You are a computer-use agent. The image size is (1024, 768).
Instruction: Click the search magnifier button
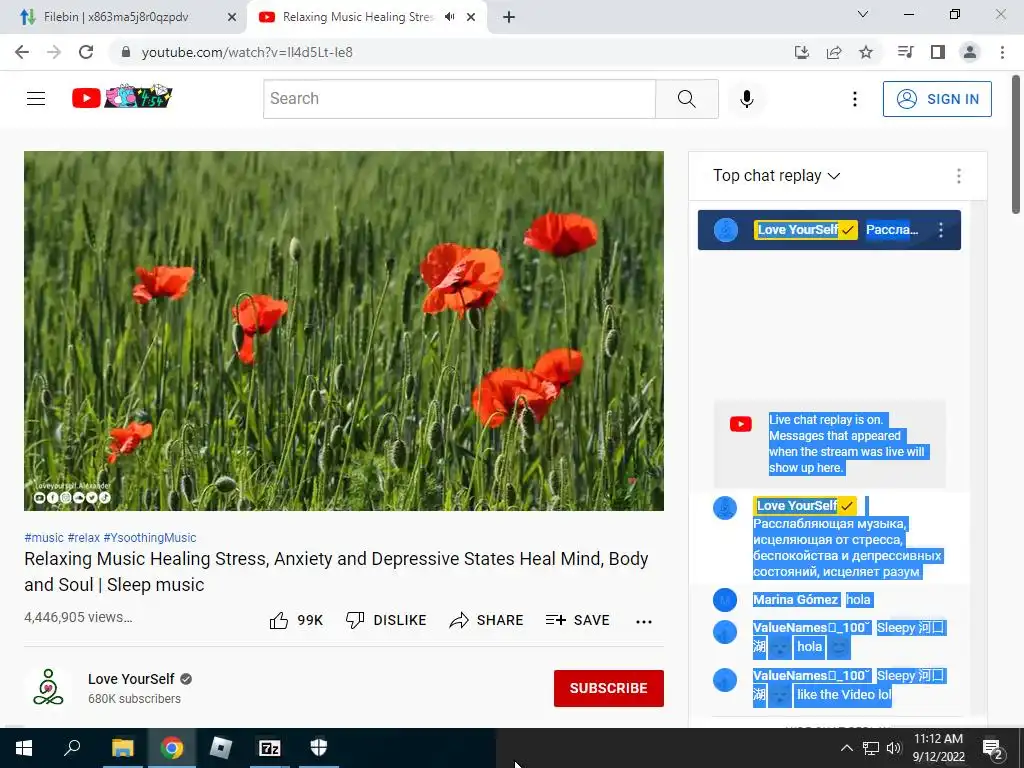tap(686, 99)
